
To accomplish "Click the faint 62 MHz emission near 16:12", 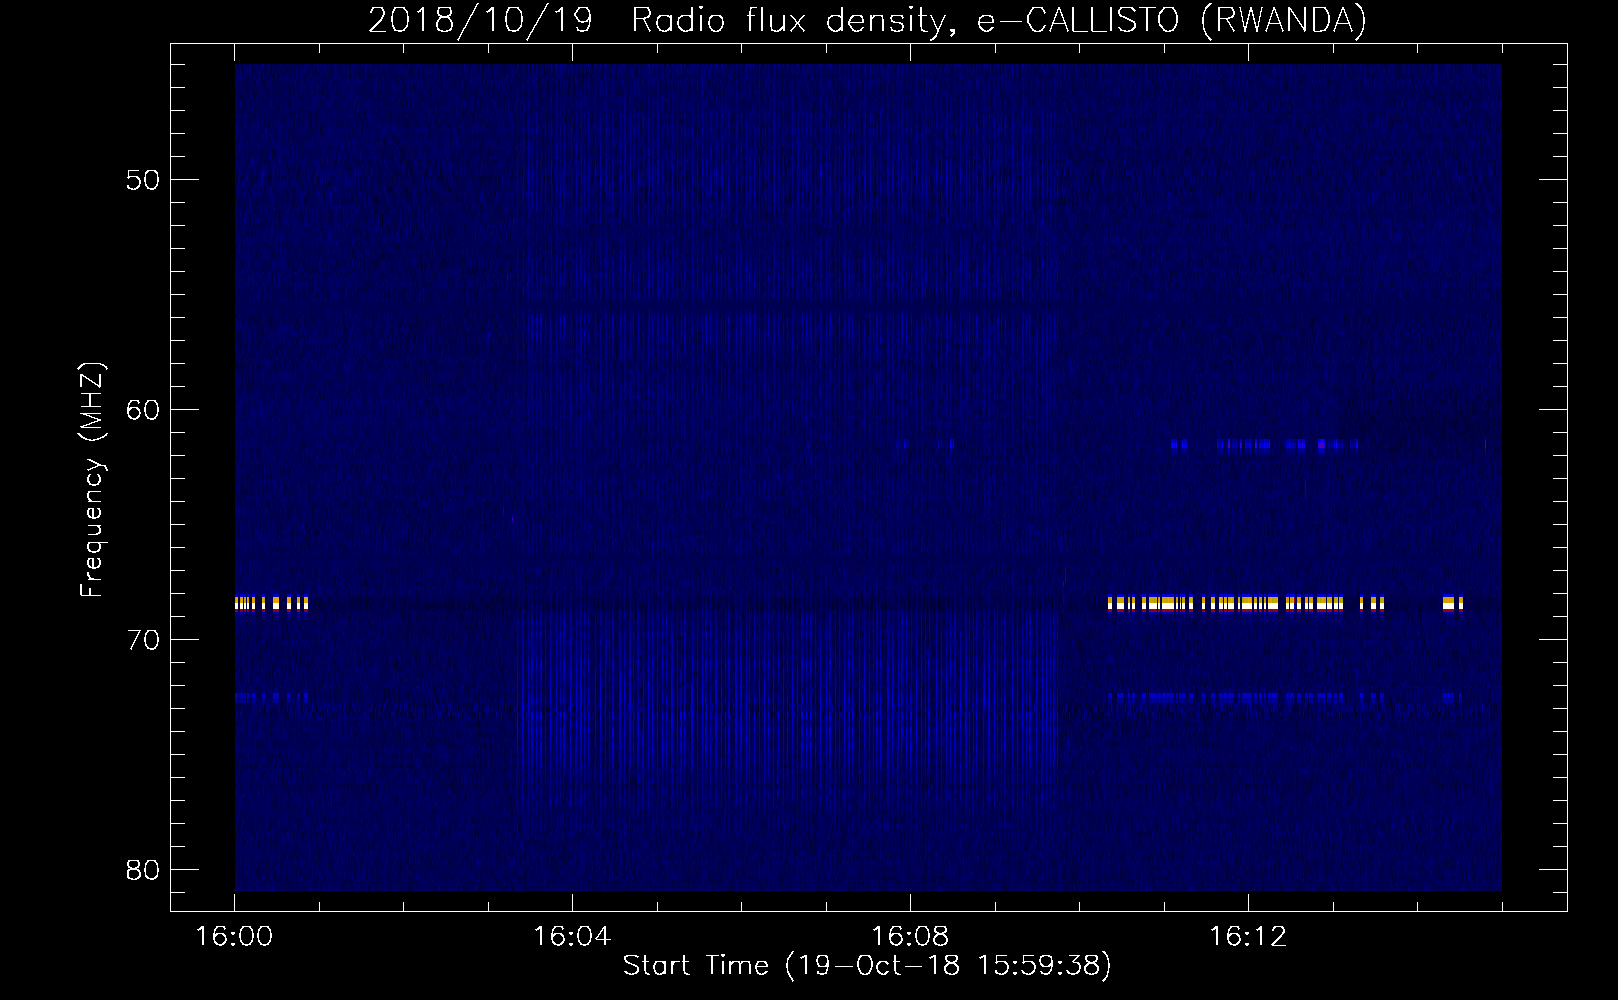I will pyautogui.click(x=1265, y=445).
